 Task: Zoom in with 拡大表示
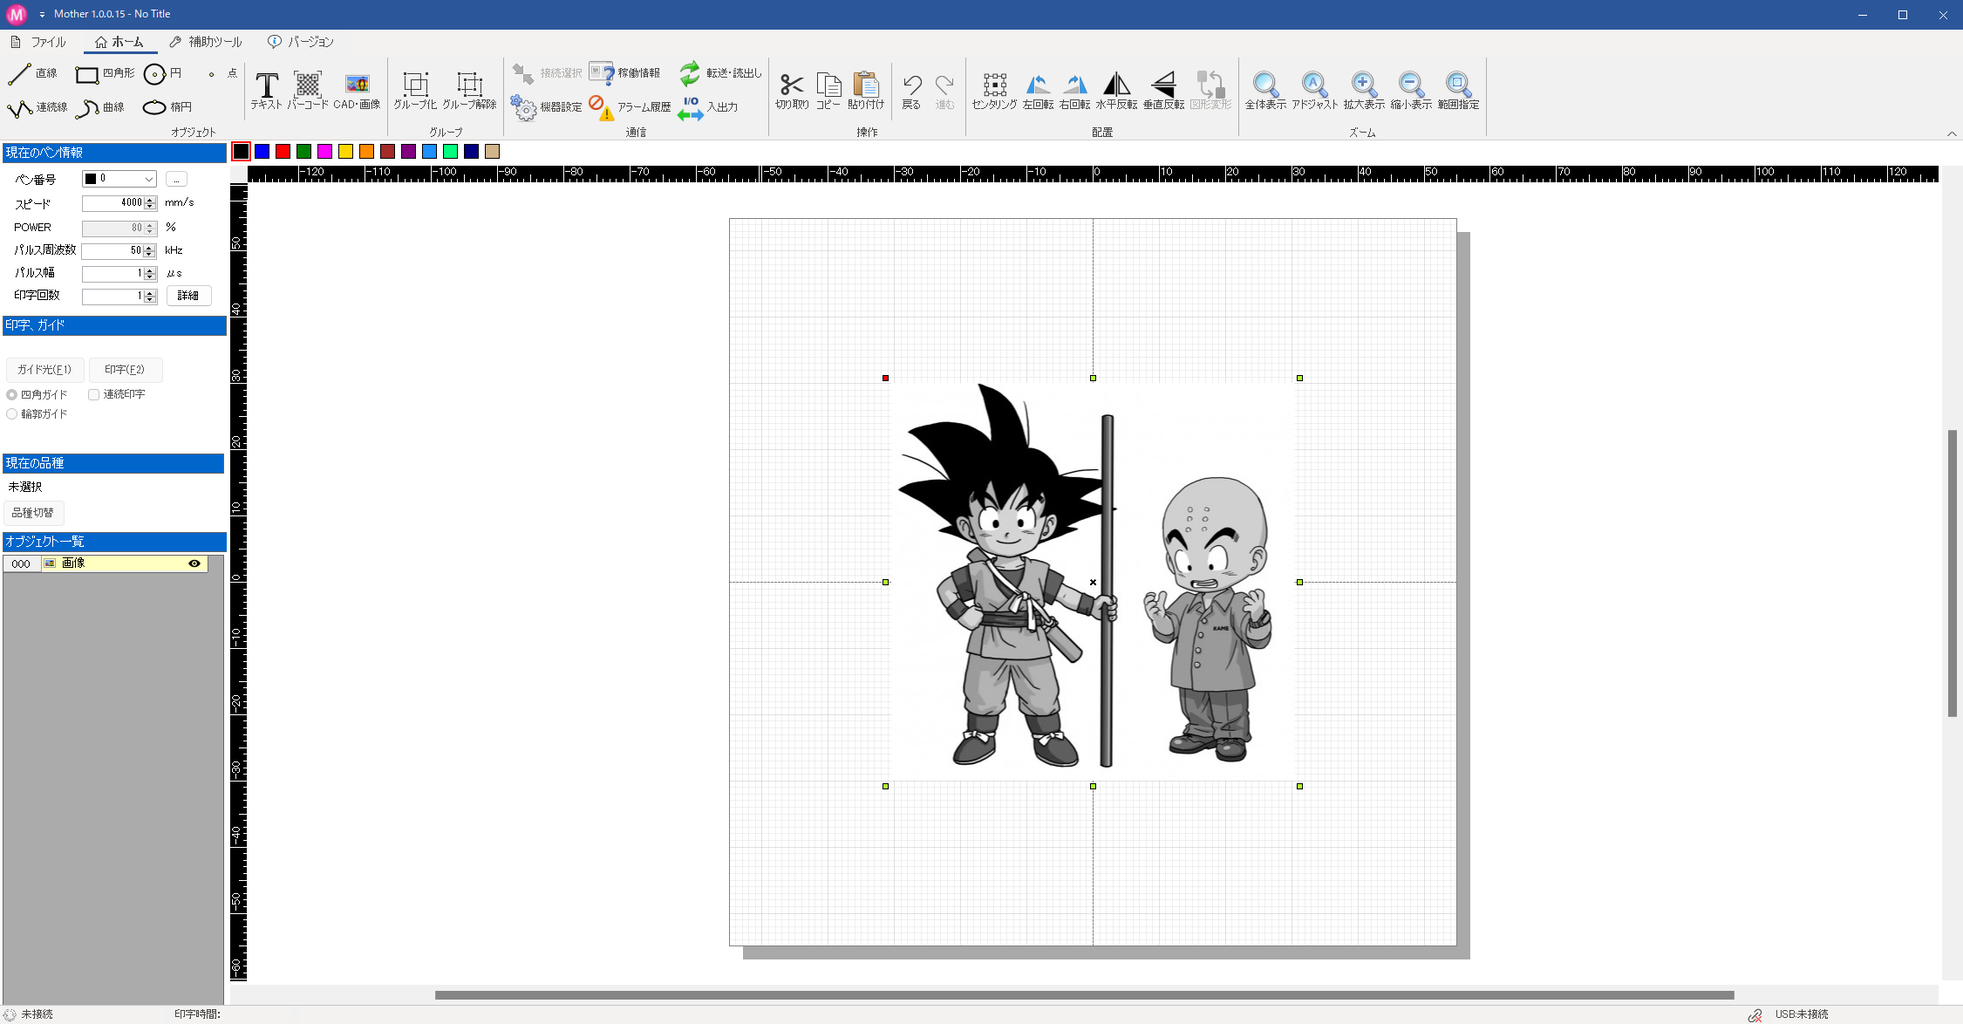pyautogui.click(x=1364, y=90)
